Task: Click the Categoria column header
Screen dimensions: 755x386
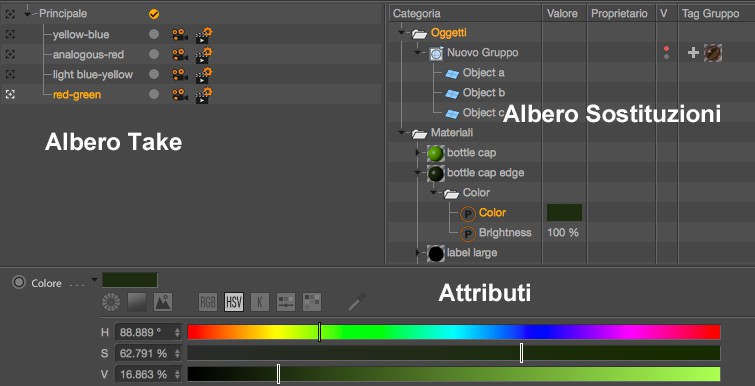Action: [x=417, y=14]
